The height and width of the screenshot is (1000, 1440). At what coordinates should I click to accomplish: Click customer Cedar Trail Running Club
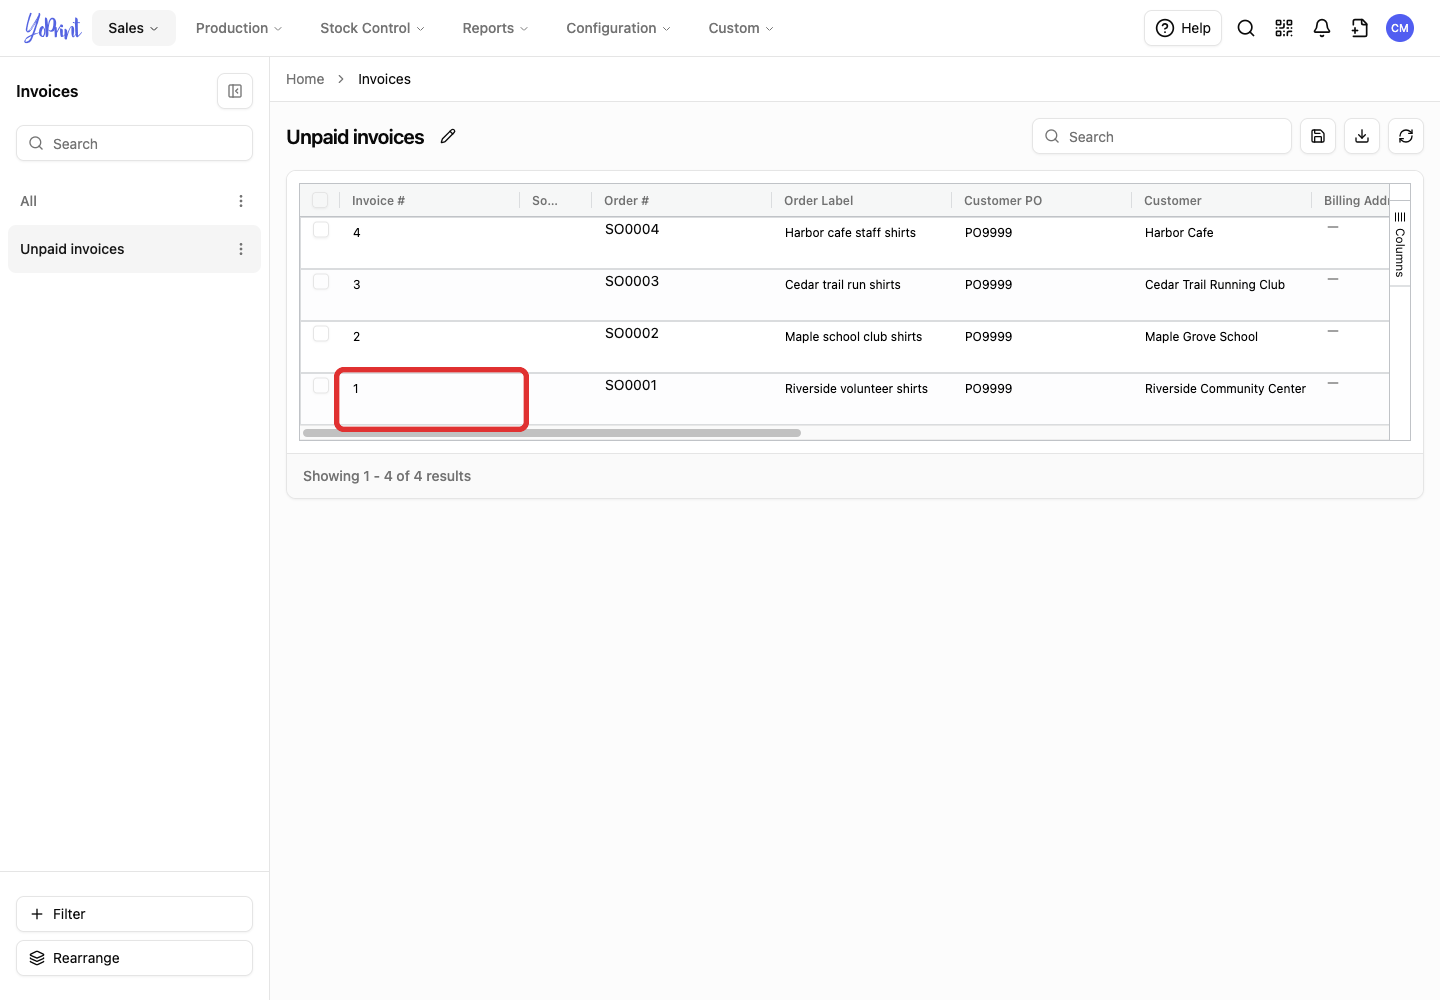(x=1215, y=285)
